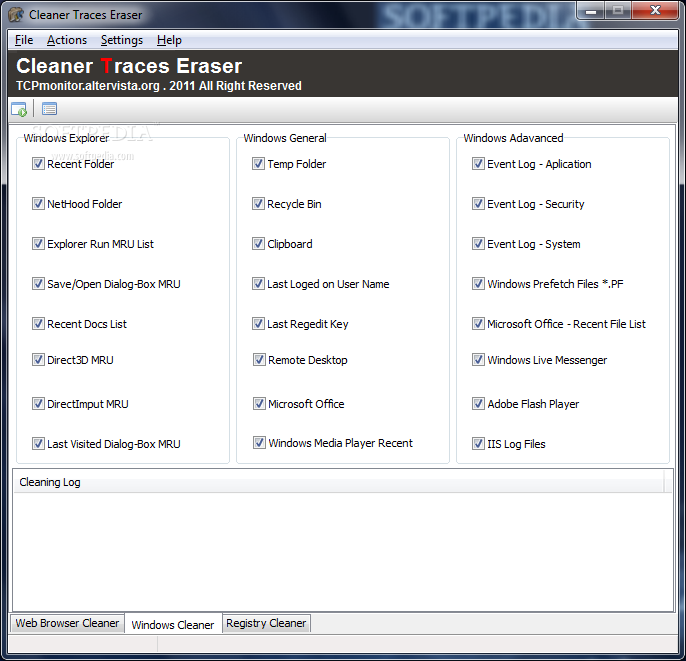The height and width of the screenshot is (661, 686).
Task: Uncheck Event Log - Aplication
Action: 478,164
